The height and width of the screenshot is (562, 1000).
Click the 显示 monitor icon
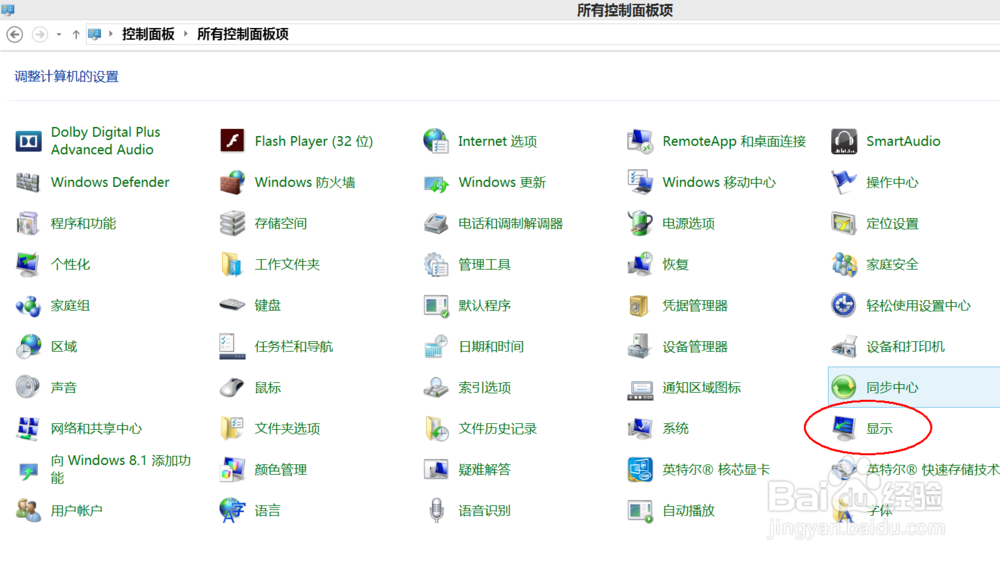844,429
